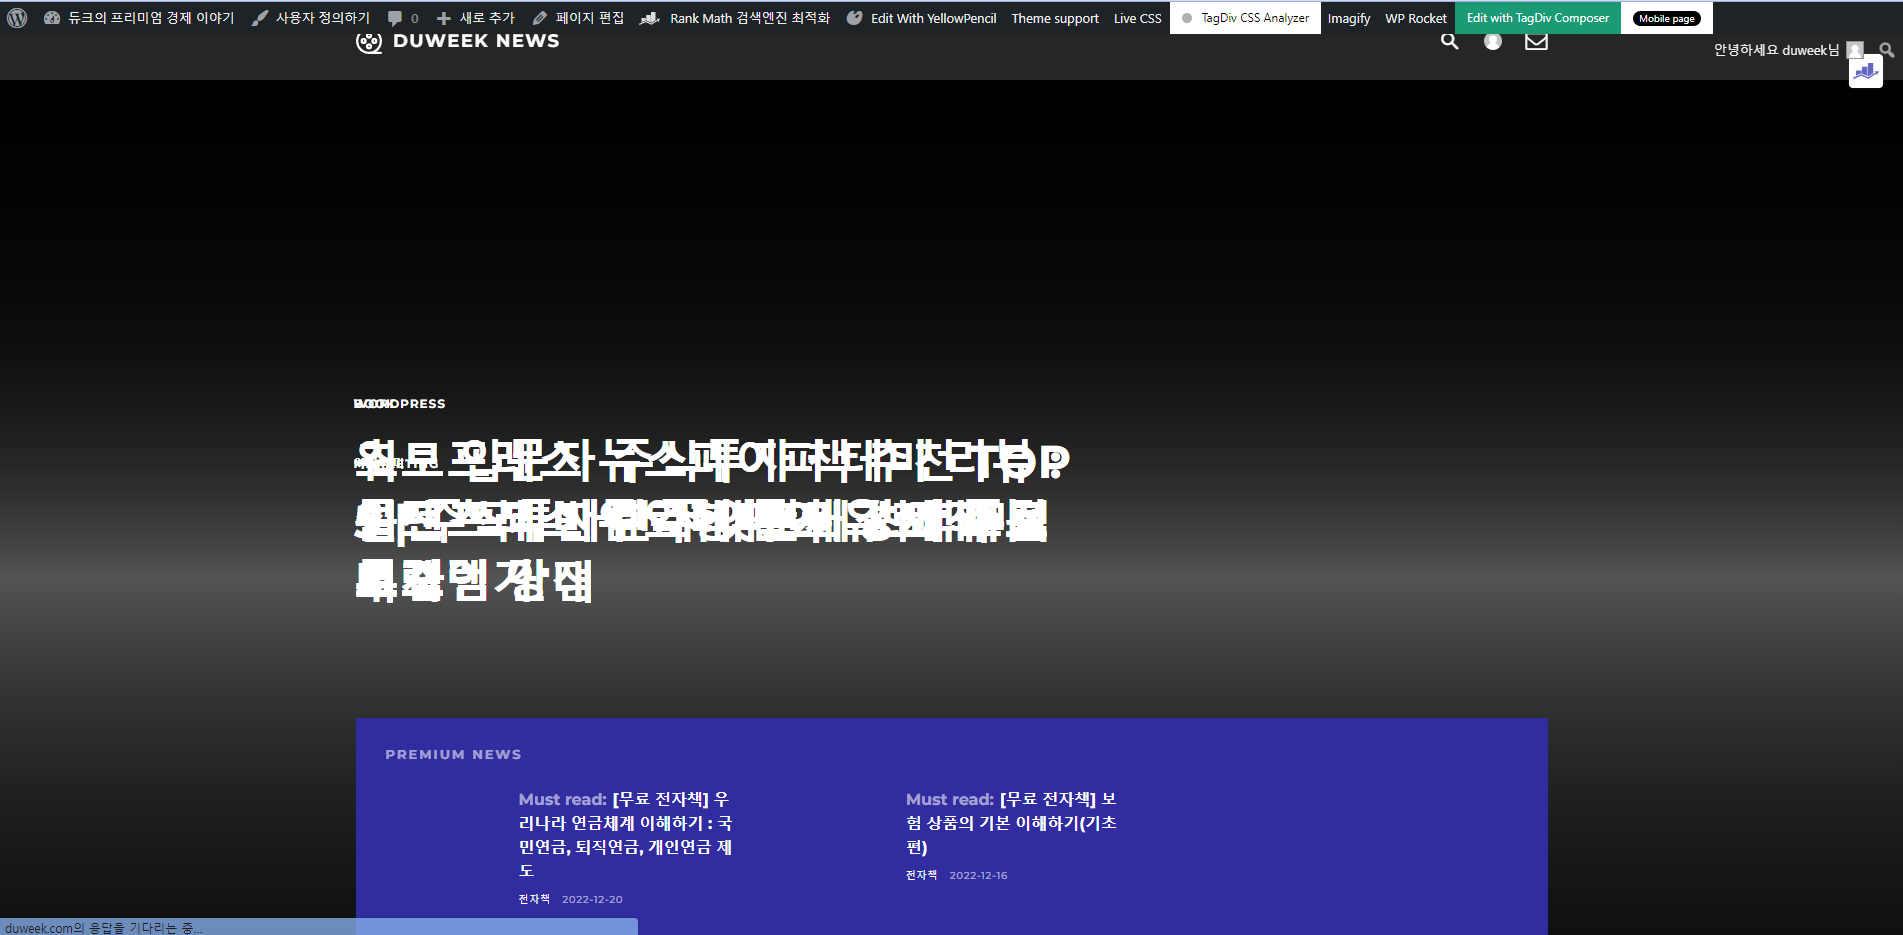The height and width of the screenshot is (935, 1903).
Task: Open the WP Rocket menu
Action: tap(1416, 18)
